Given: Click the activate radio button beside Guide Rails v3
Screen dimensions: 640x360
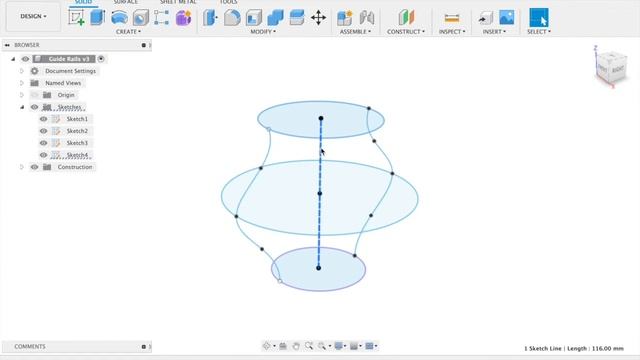Looking at the screenshot, I should pyautogui.click(x=101, y=59).
